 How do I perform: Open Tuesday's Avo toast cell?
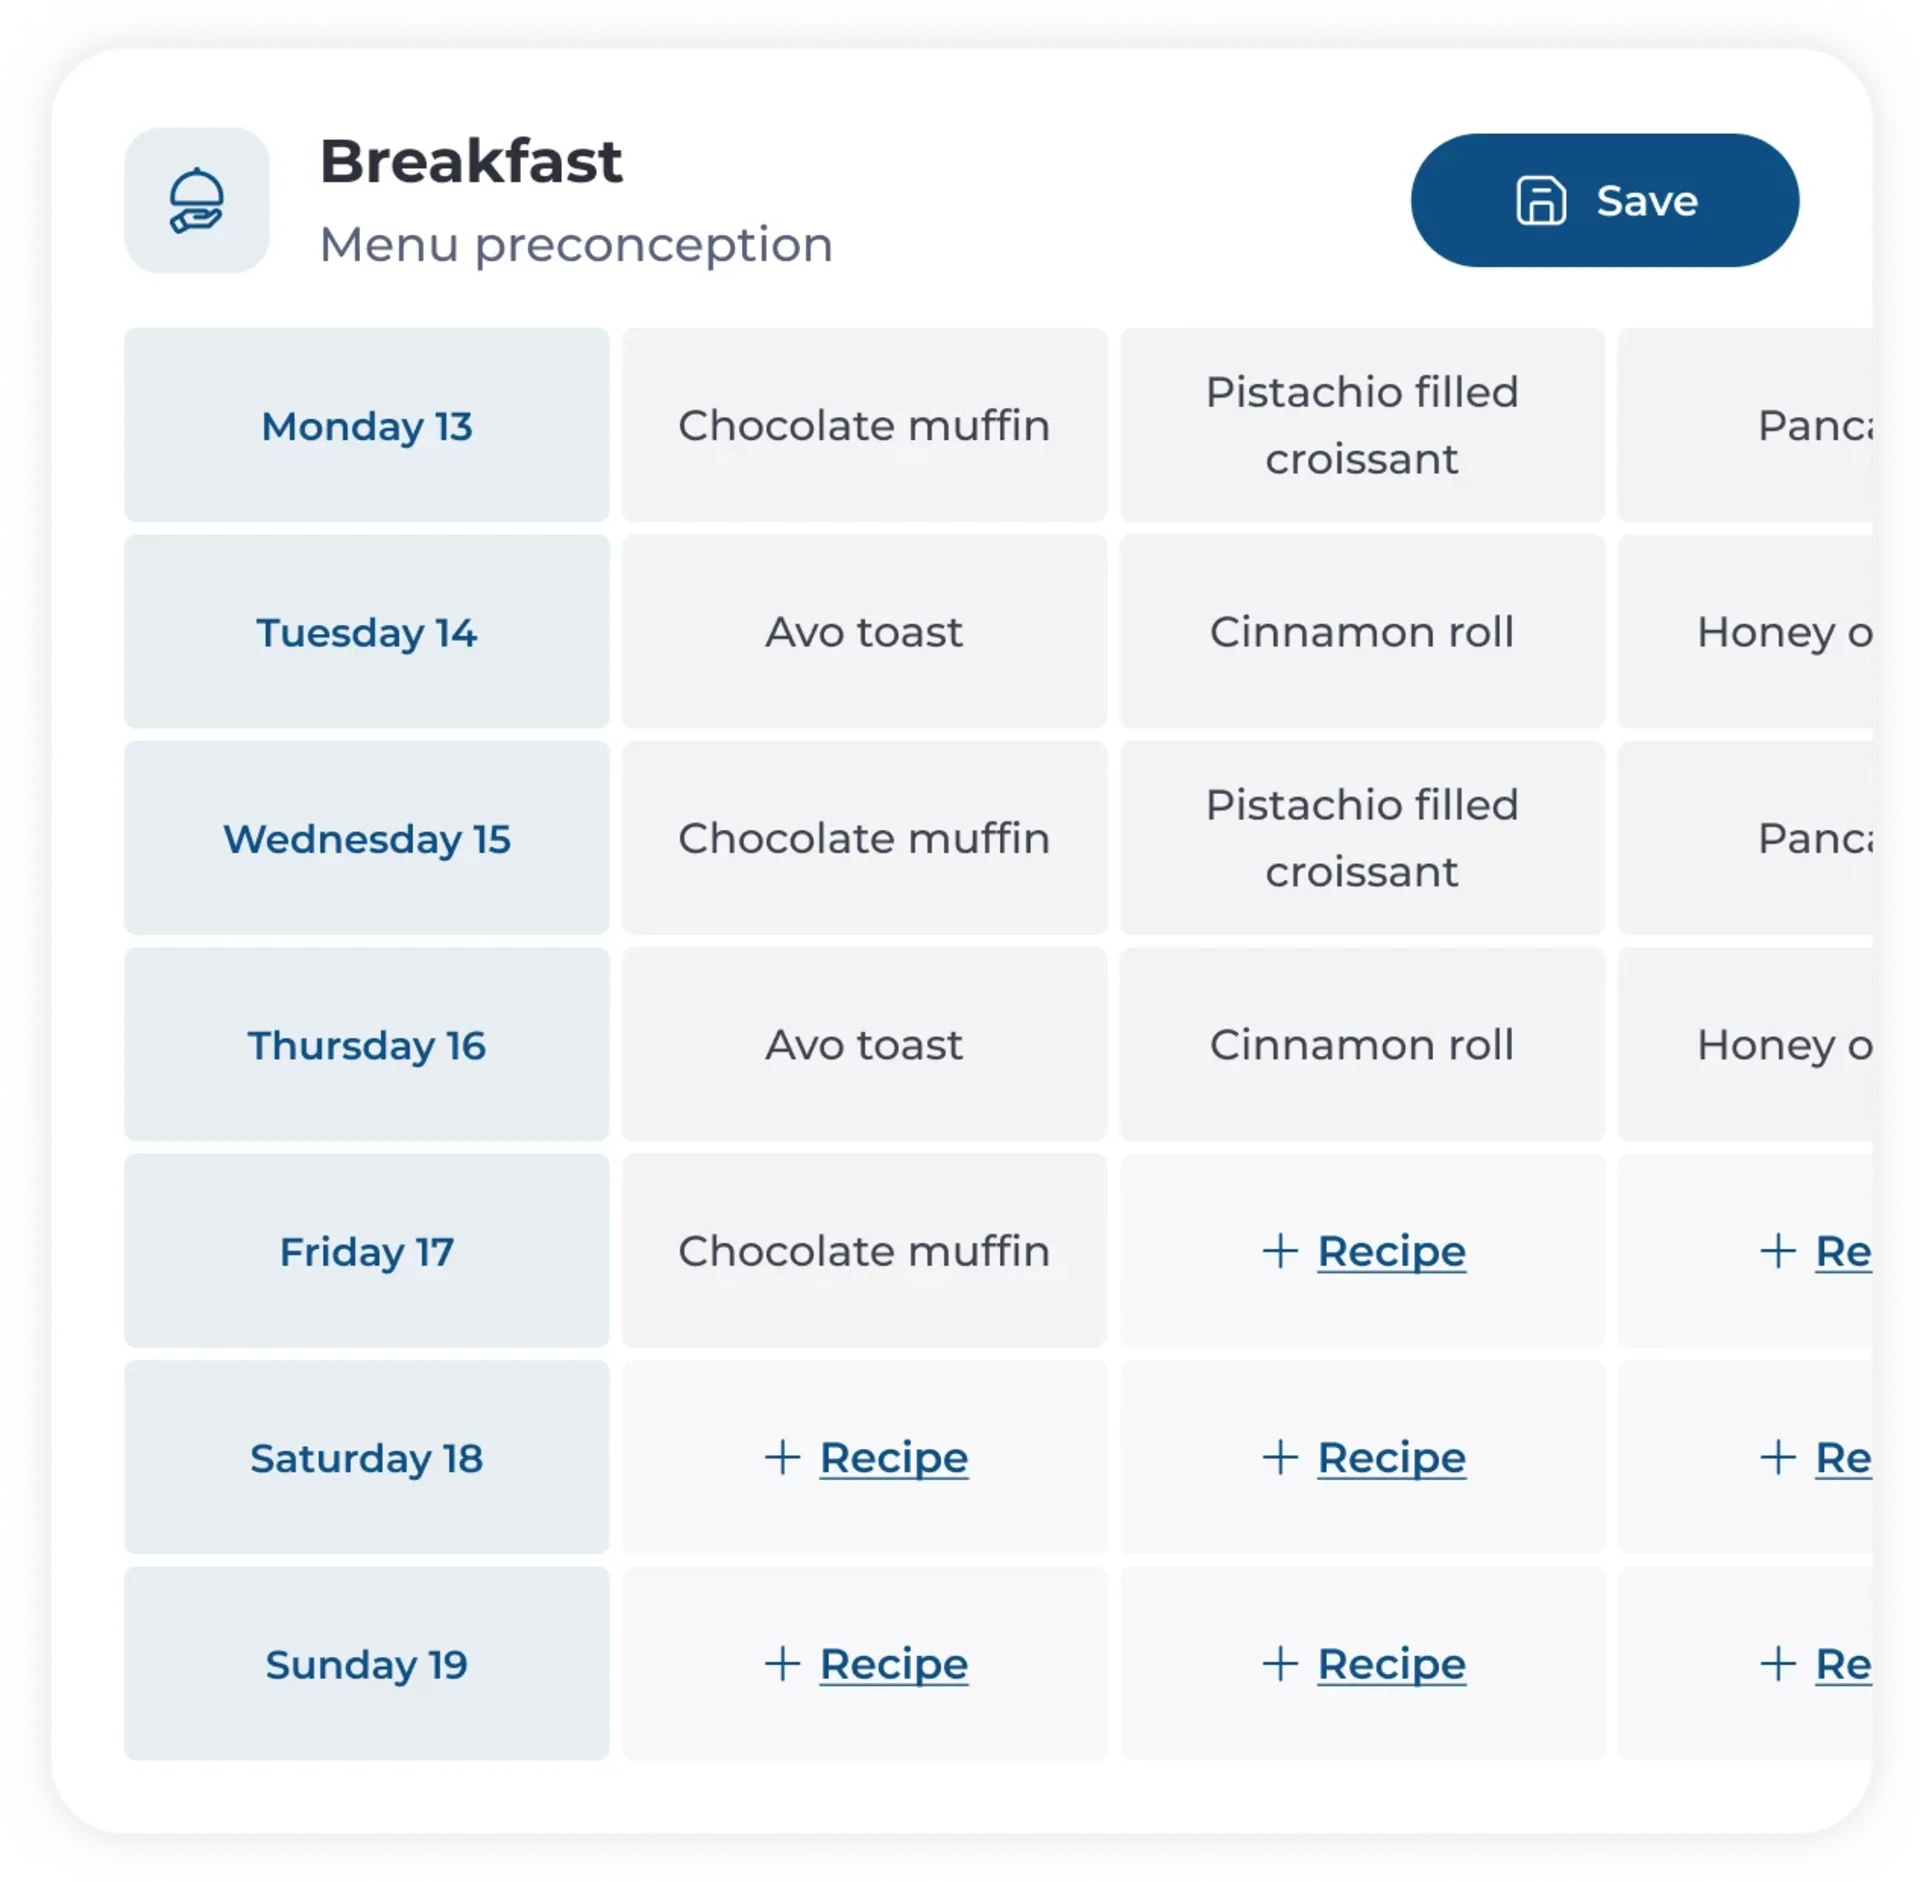click(864, 632)
